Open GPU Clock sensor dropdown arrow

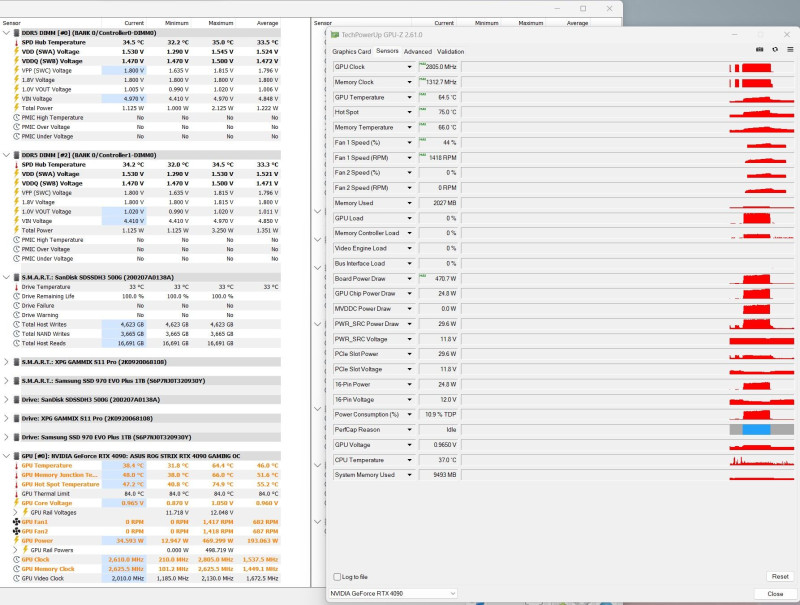coord(409,67)
